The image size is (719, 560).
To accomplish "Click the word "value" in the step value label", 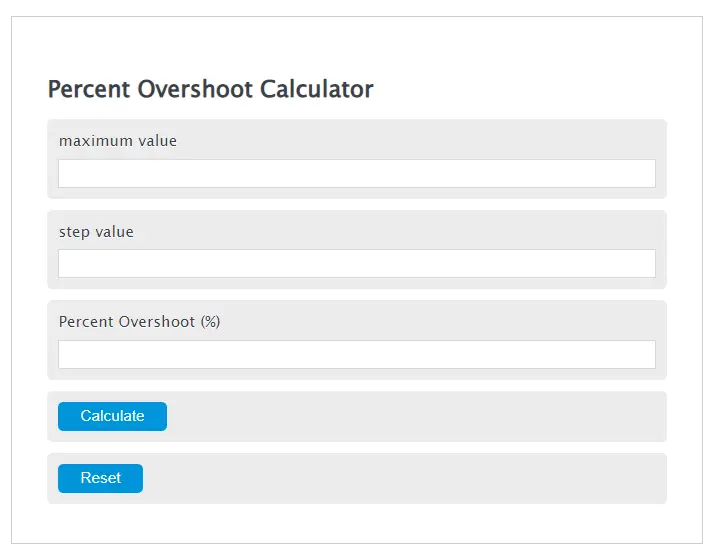I will [113, 232].
